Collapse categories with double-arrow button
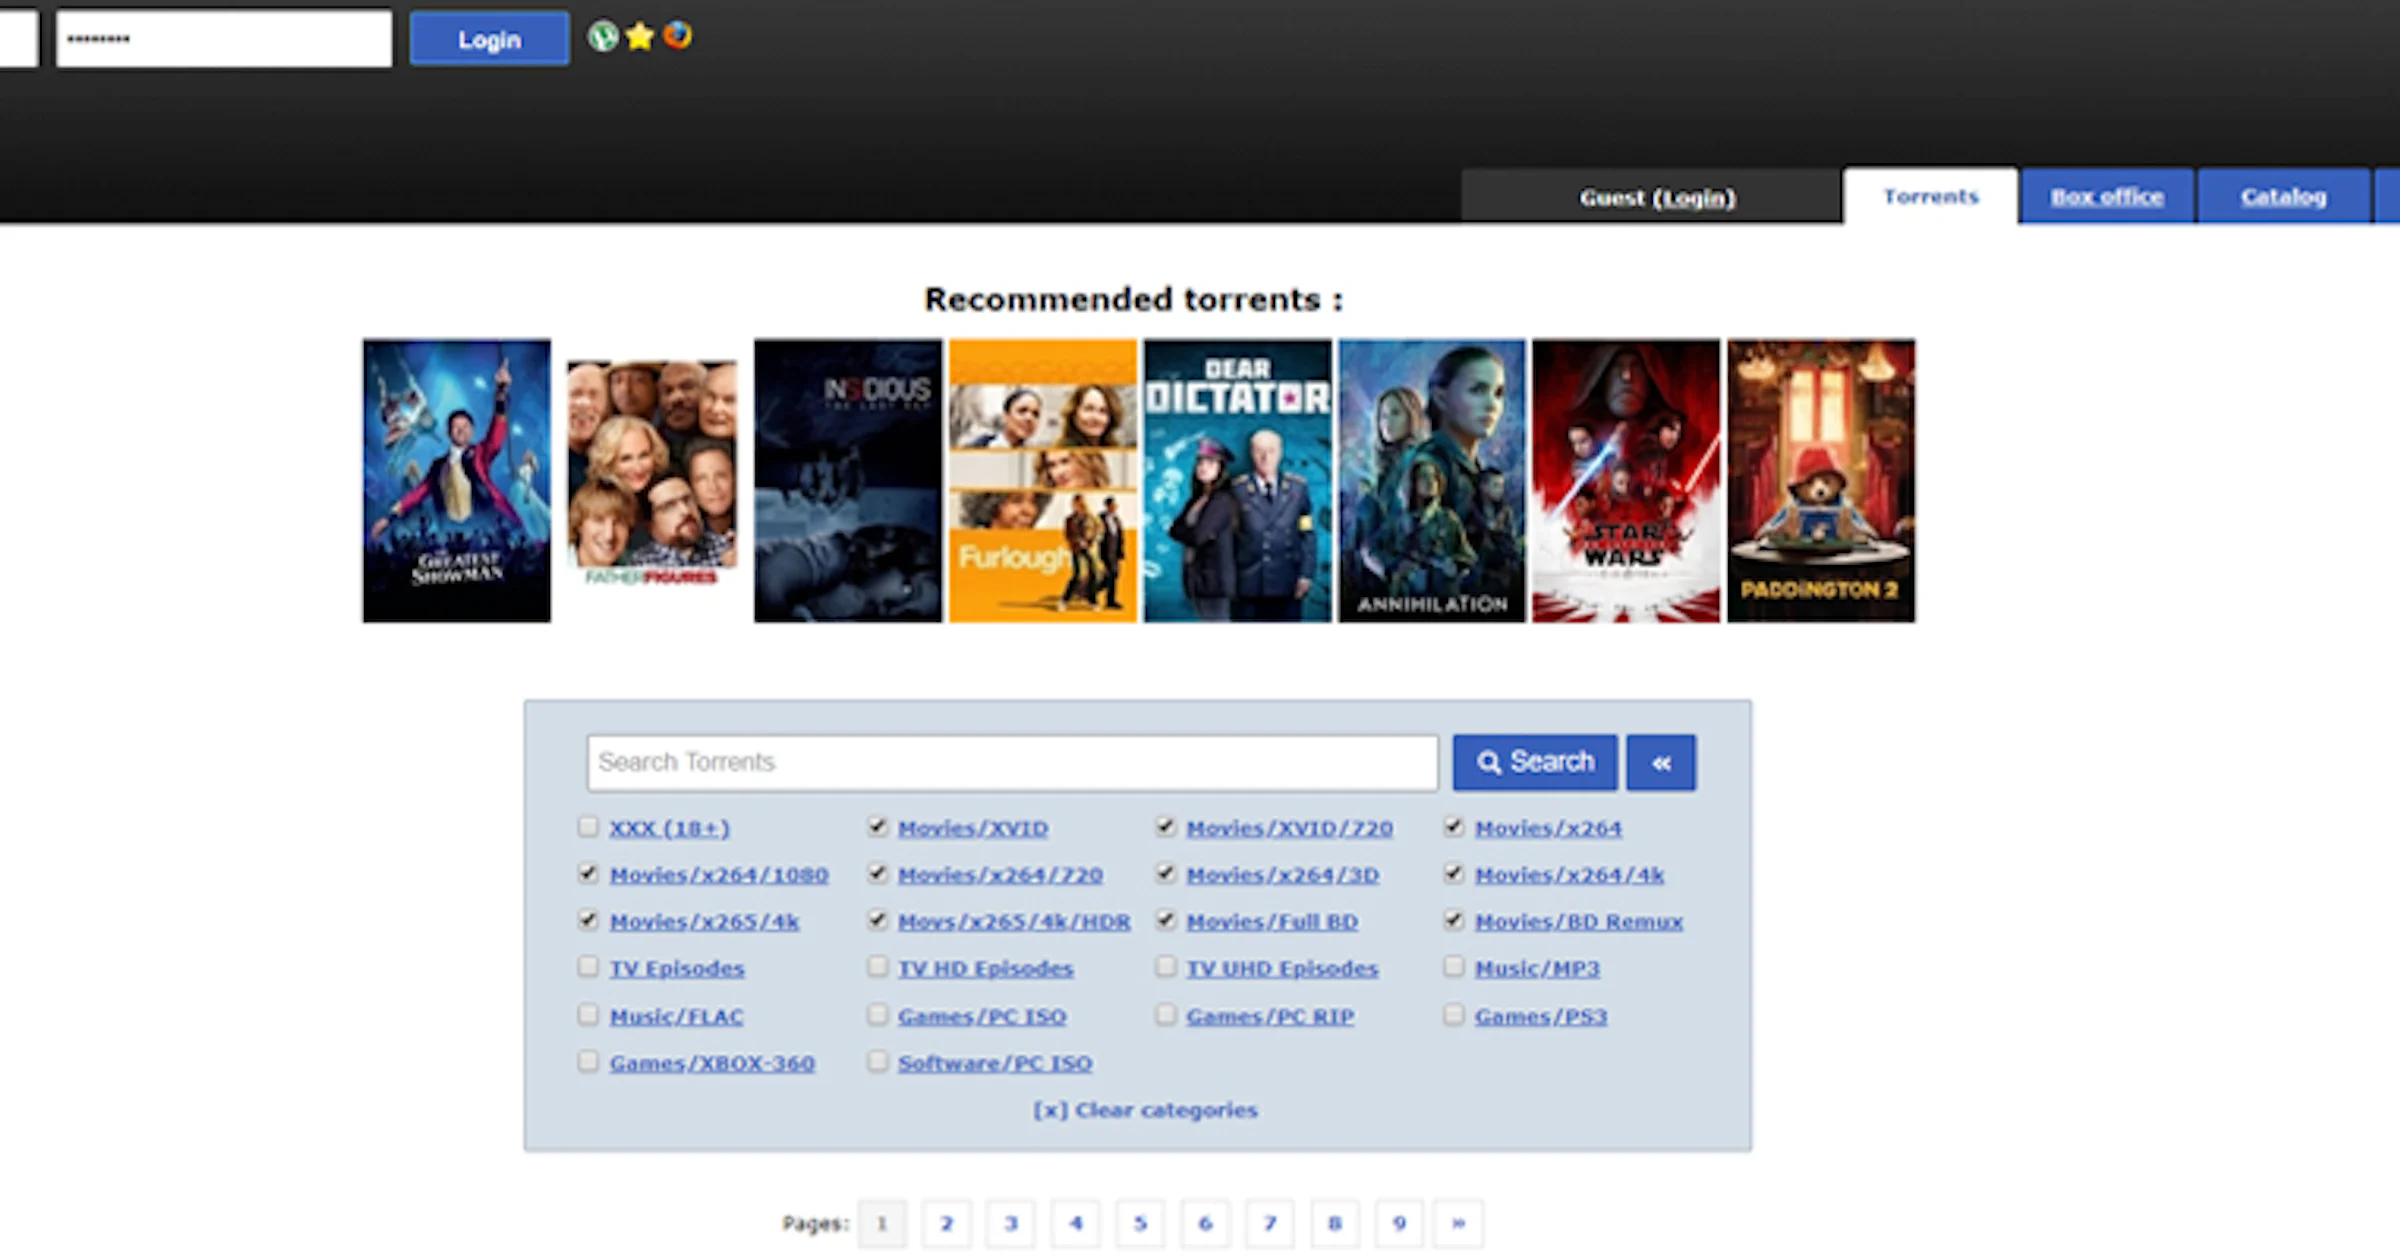 [x=1660, y=763]
